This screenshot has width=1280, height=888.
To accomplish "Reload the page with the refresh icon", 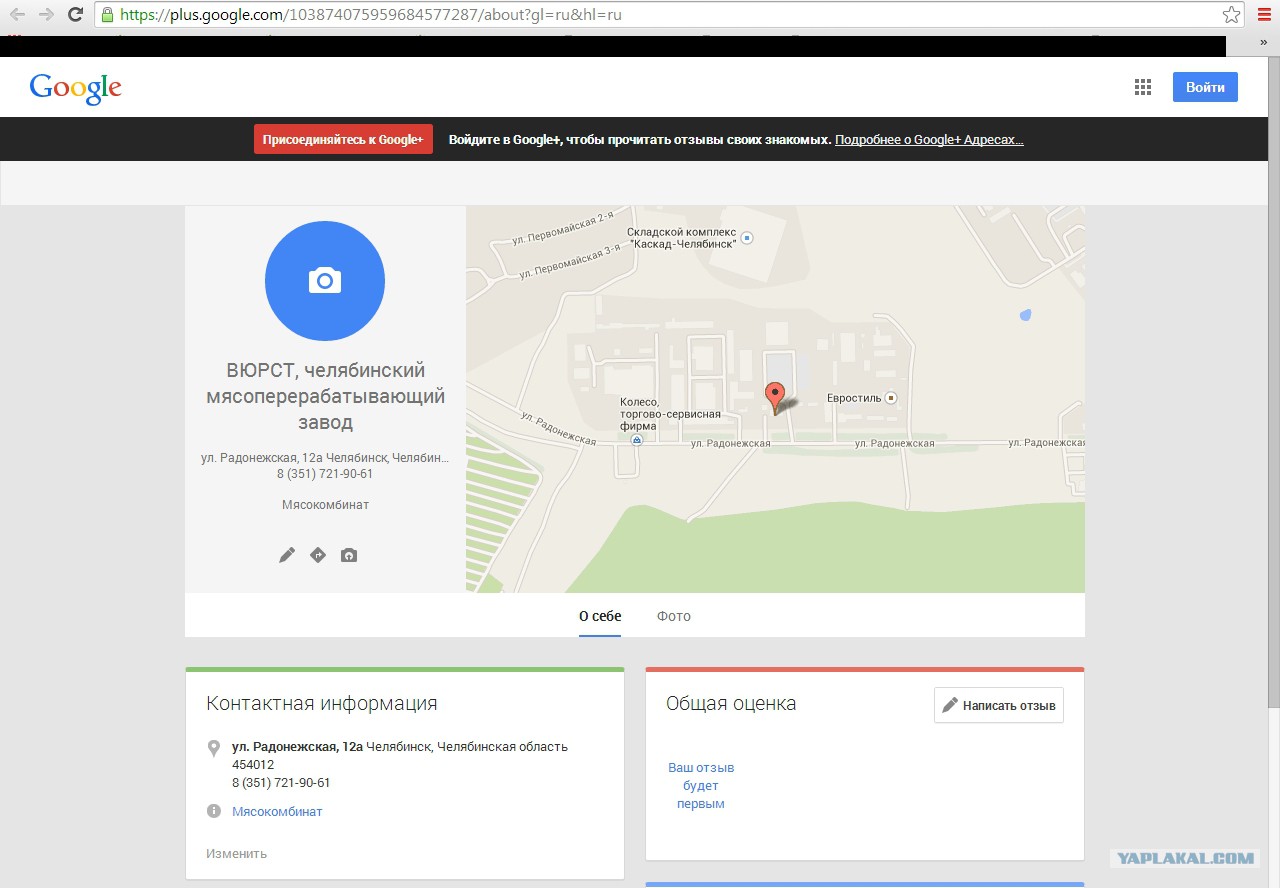I will click(75, 15).
